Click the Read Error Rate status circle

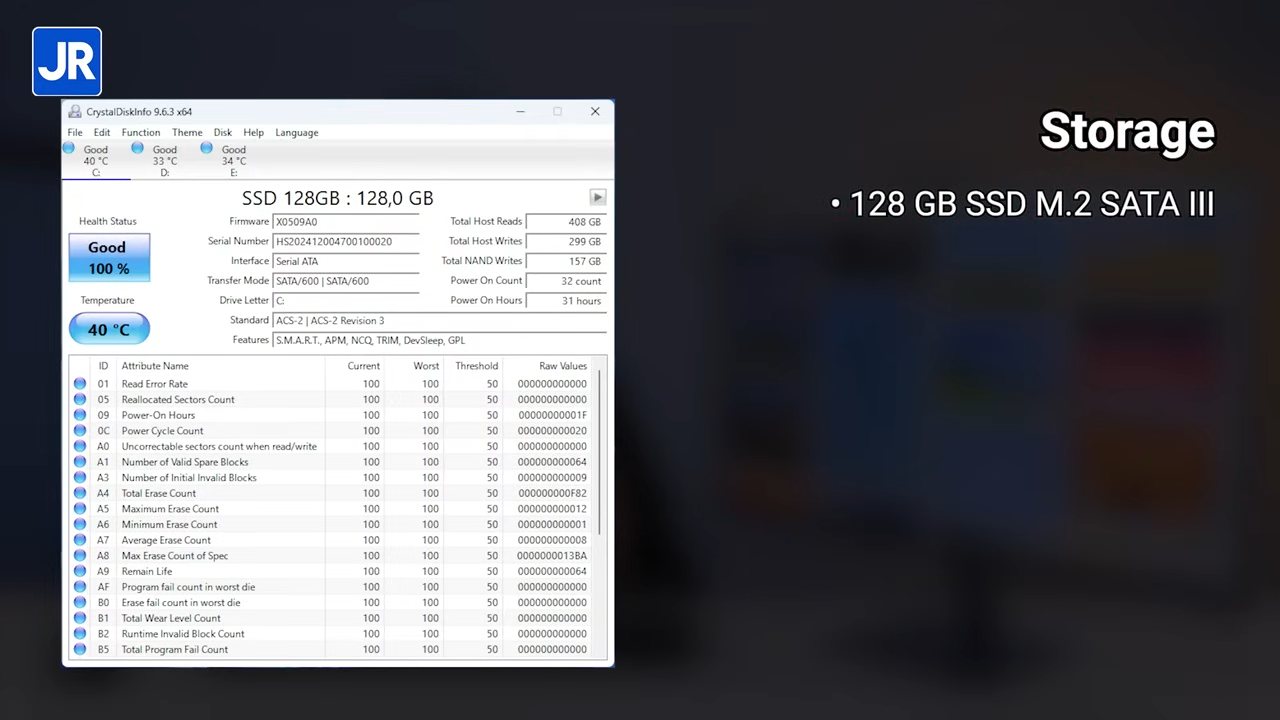tap(80, 384)
